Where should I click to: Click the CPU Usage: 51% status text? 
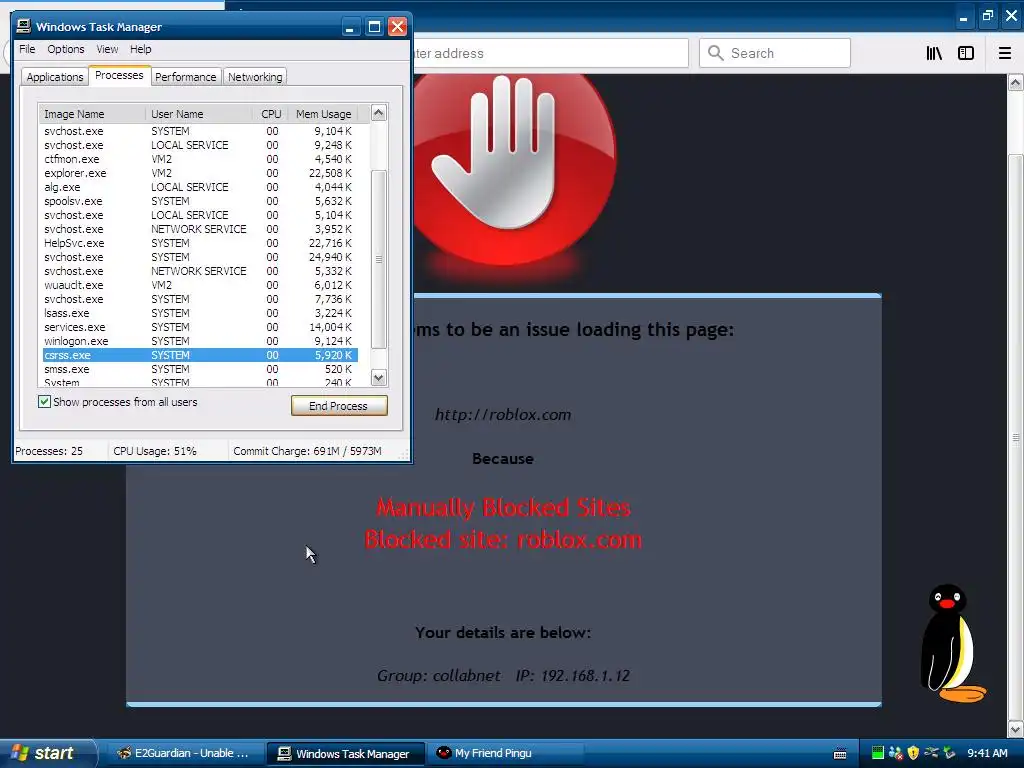(x=155, y=451)
